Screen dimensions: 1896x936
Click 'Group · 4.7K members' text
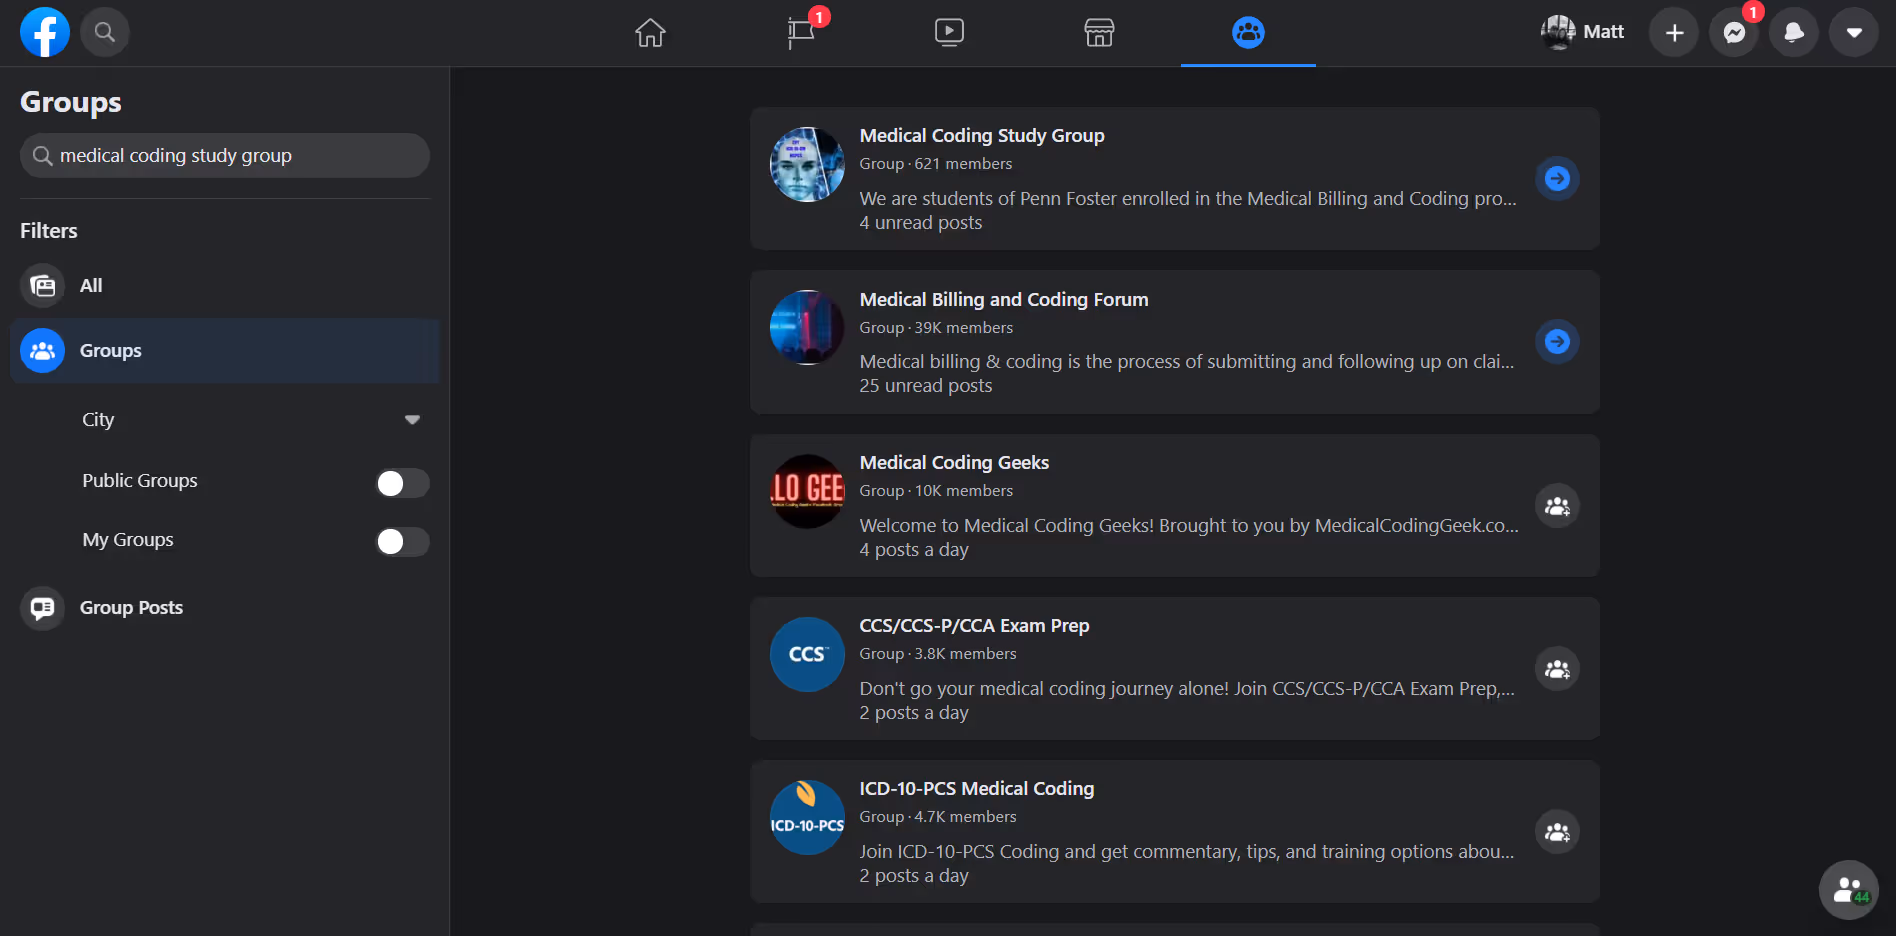point(938,817)
